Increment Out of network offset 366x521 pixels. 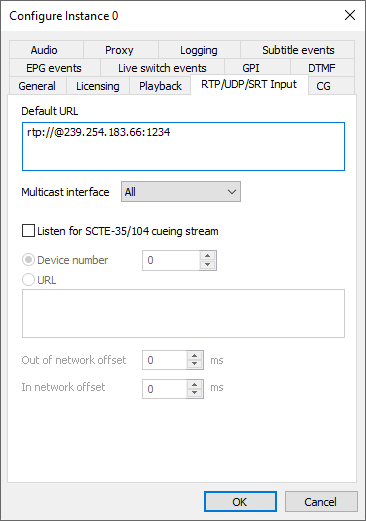[x=195, y=356]
